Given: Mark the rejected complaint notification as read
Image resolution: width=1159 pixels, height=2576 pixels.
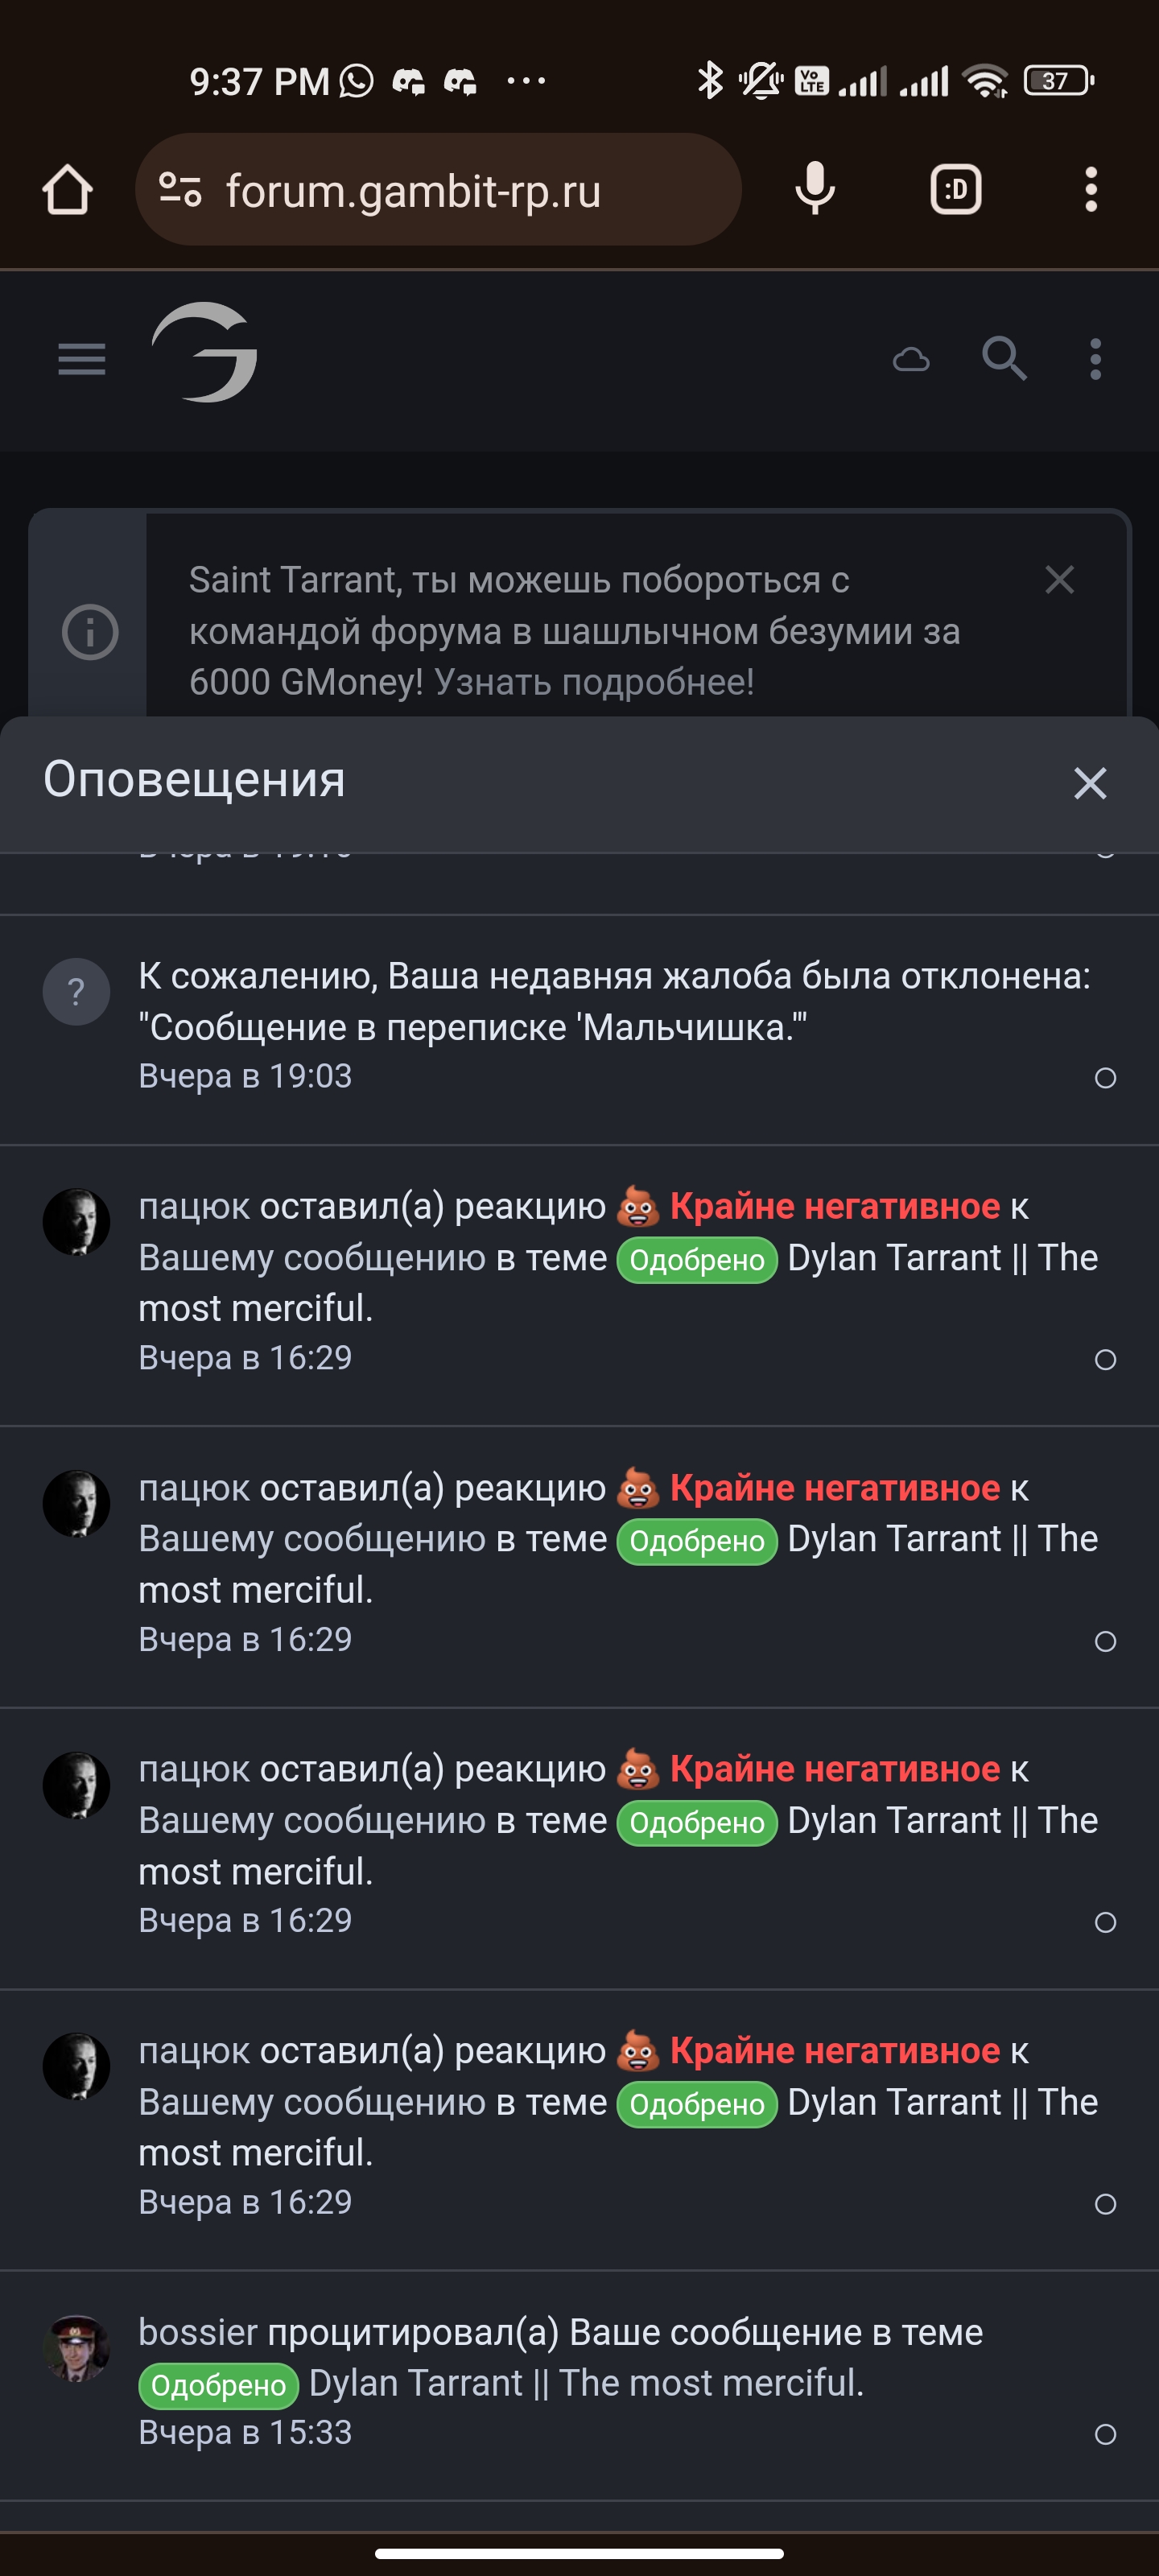Looking at the screenshot, I should pyautogui.click(x=1105, y=1078).
